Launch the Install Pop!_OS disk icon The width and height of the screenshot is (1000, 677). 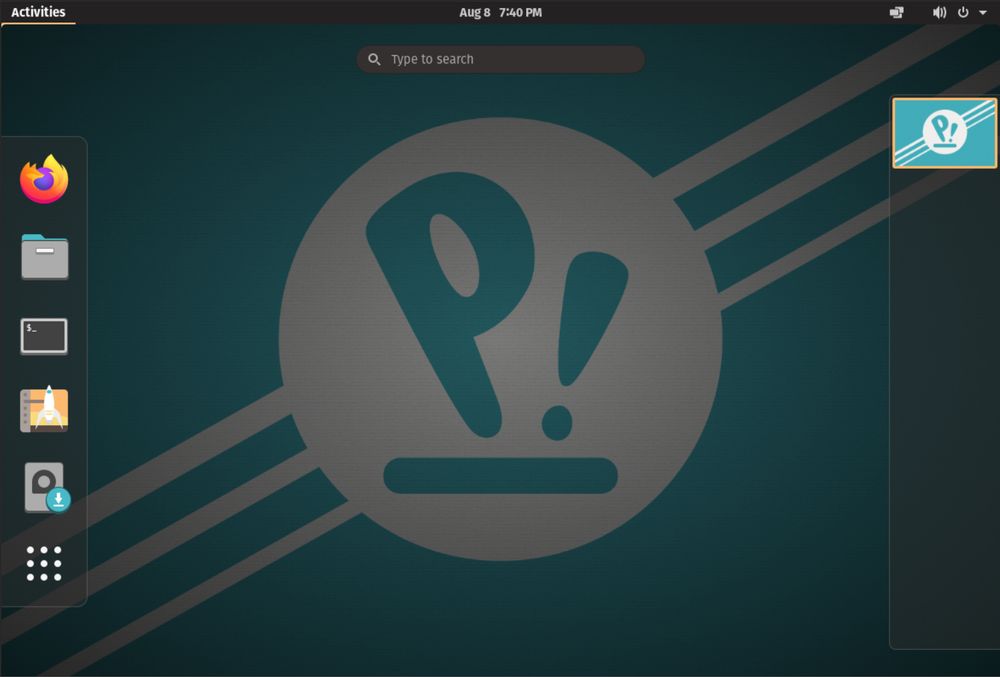click(47, 488)
